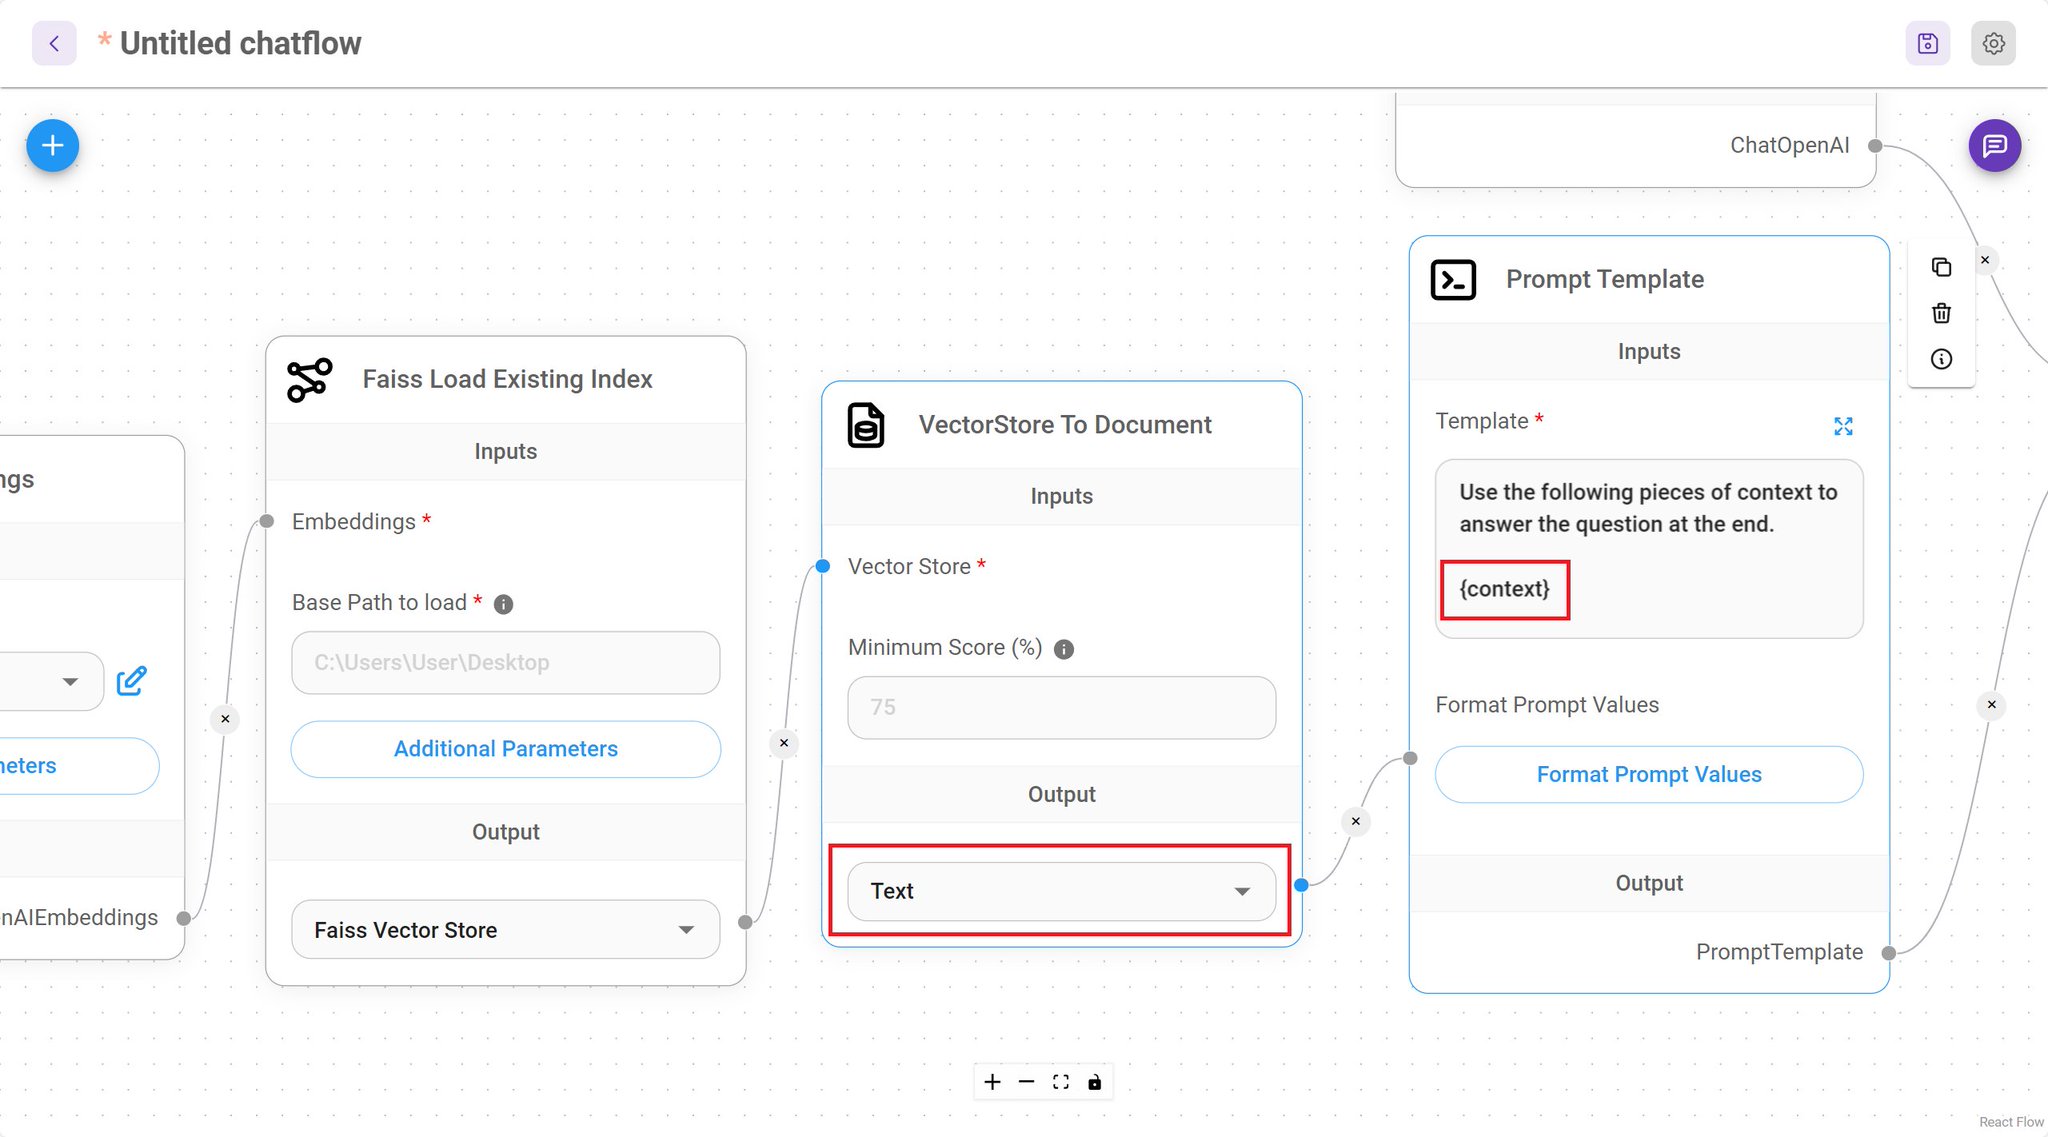Show info for Prompt Template node

click(x=1941, y=359)
